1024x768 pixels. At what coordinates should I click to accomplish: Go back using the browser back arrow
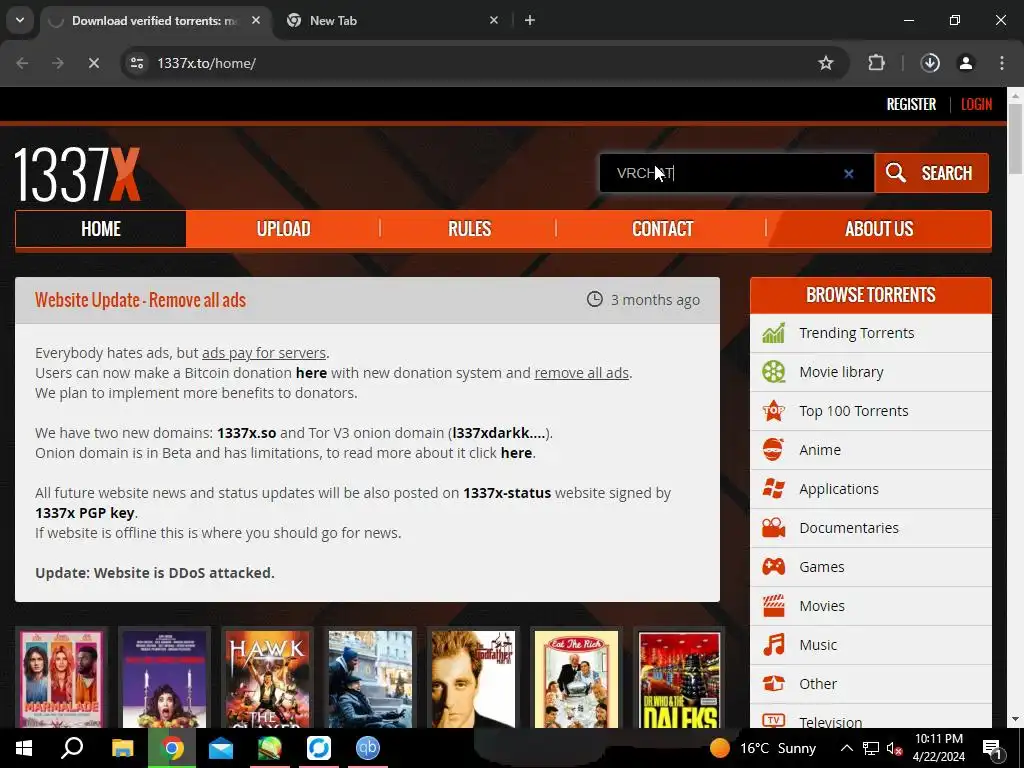coord(22,63)
